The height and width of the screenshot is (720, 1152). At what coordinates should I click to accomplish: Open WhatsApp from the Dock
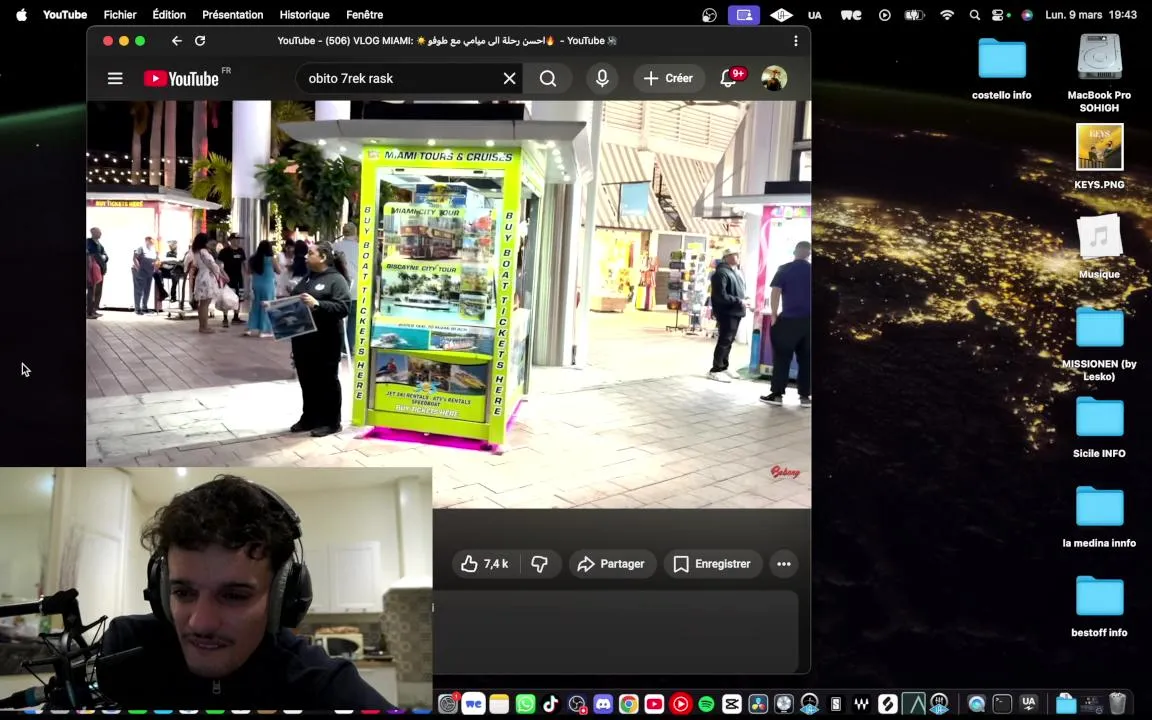click(x=525, y=704)
